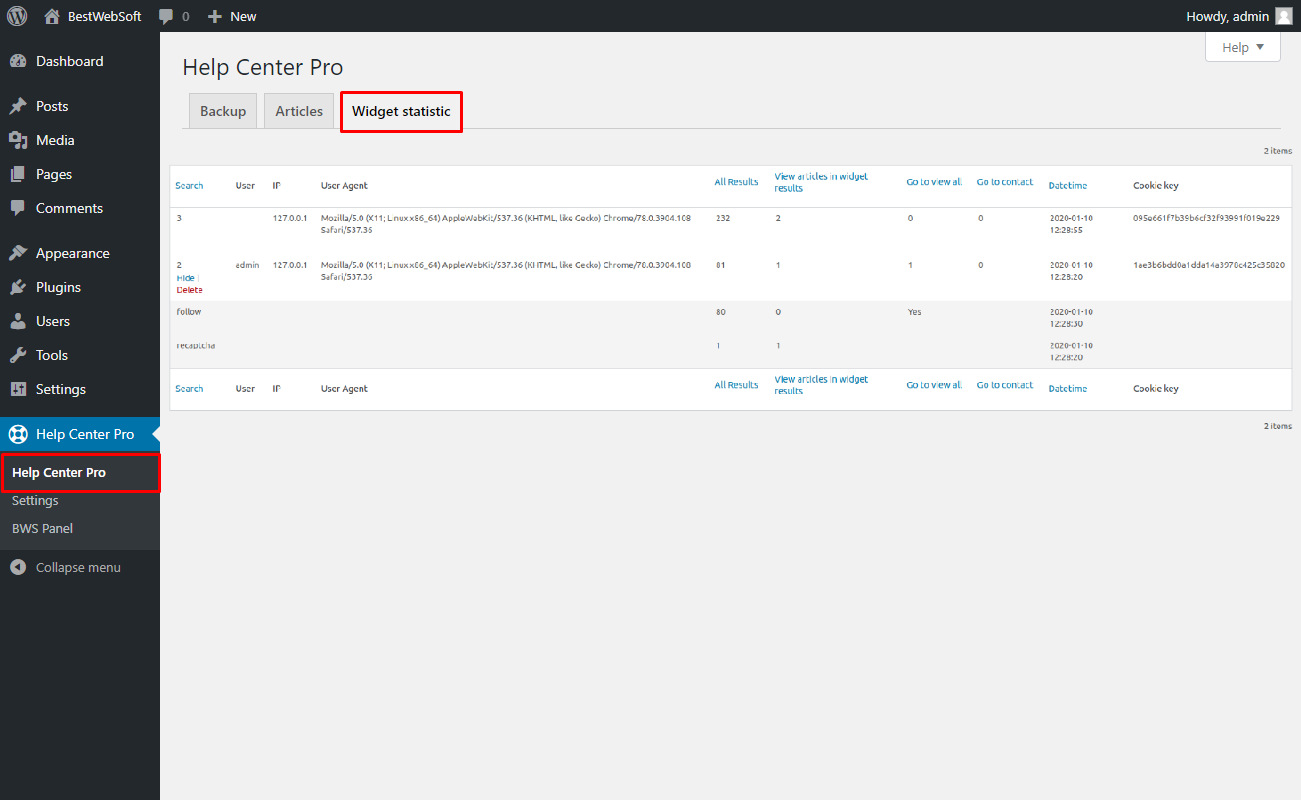Select the Widget statistic tab

(401, 111)
